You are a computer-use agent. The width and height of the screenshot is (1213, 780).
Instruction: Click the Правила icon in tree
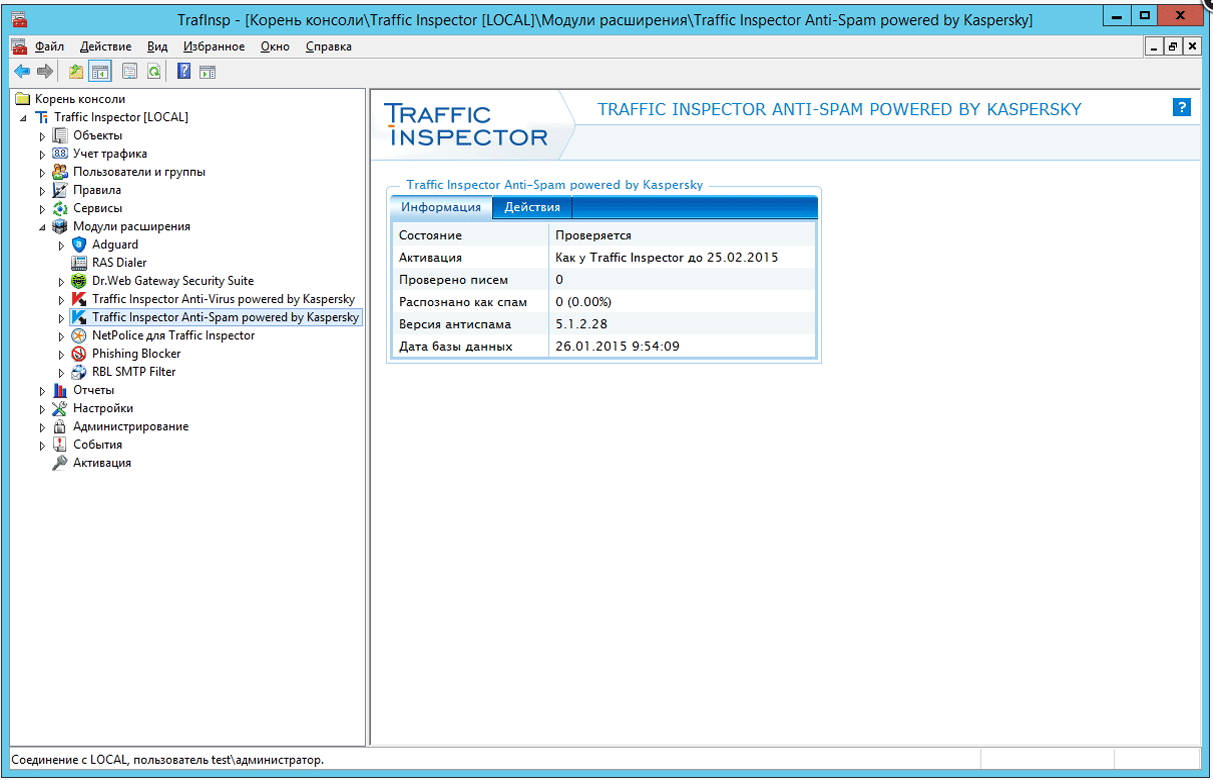point(60,189)
